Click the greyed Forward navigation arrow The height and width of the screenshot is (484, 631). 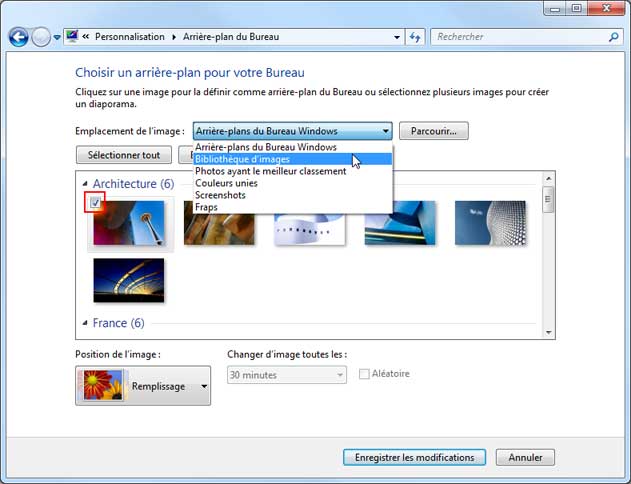[x=41, y=37]
